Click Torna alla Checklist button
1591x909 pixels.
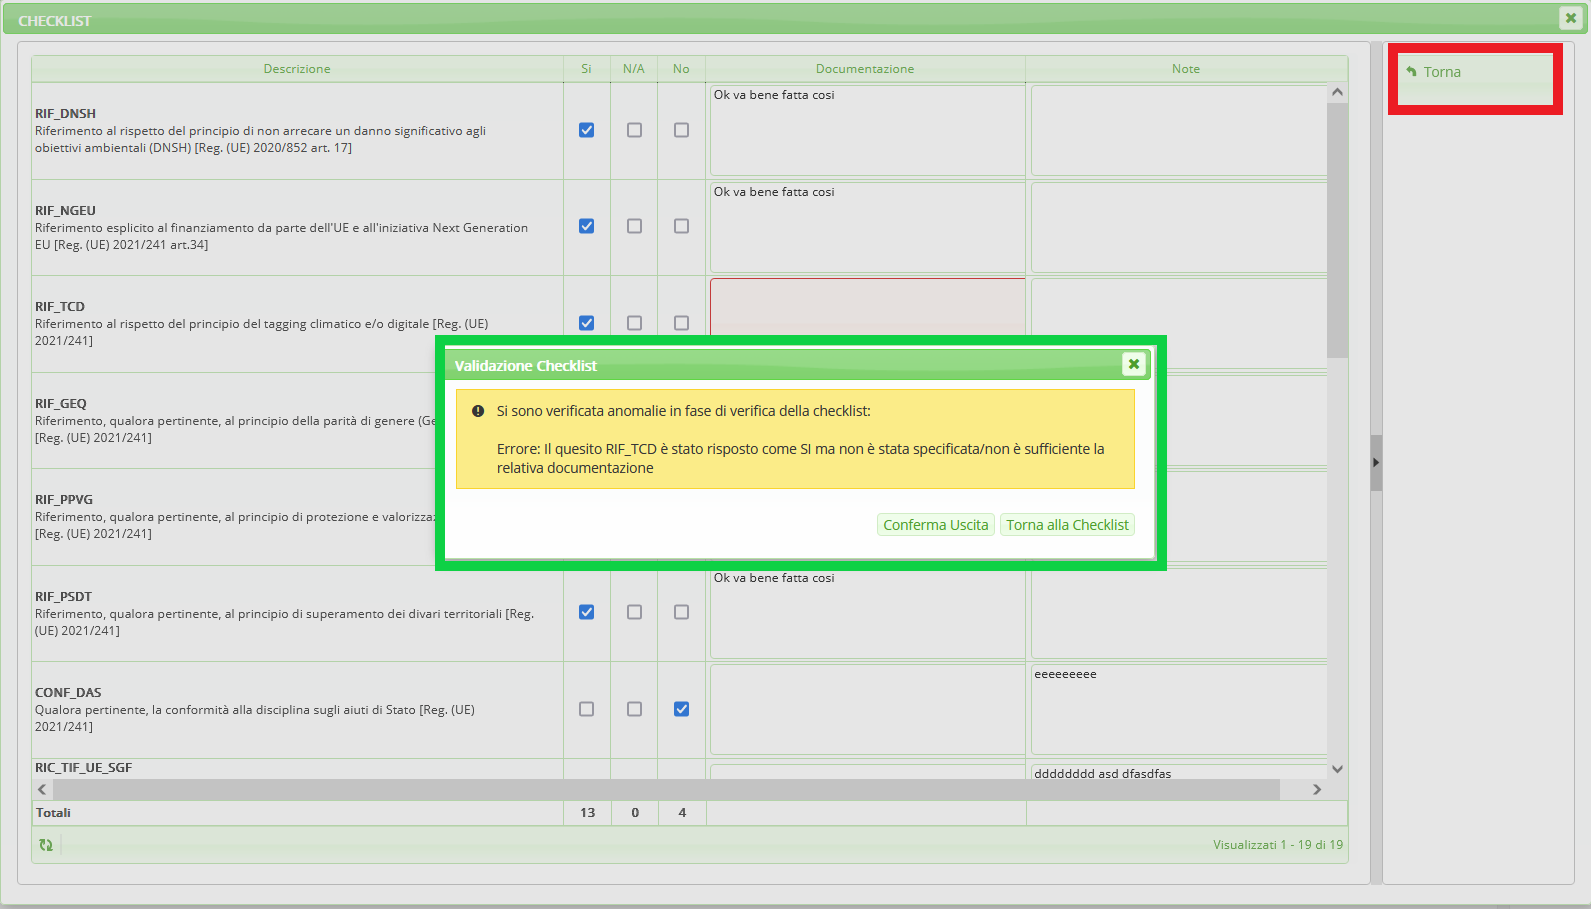pos(1067,525)
